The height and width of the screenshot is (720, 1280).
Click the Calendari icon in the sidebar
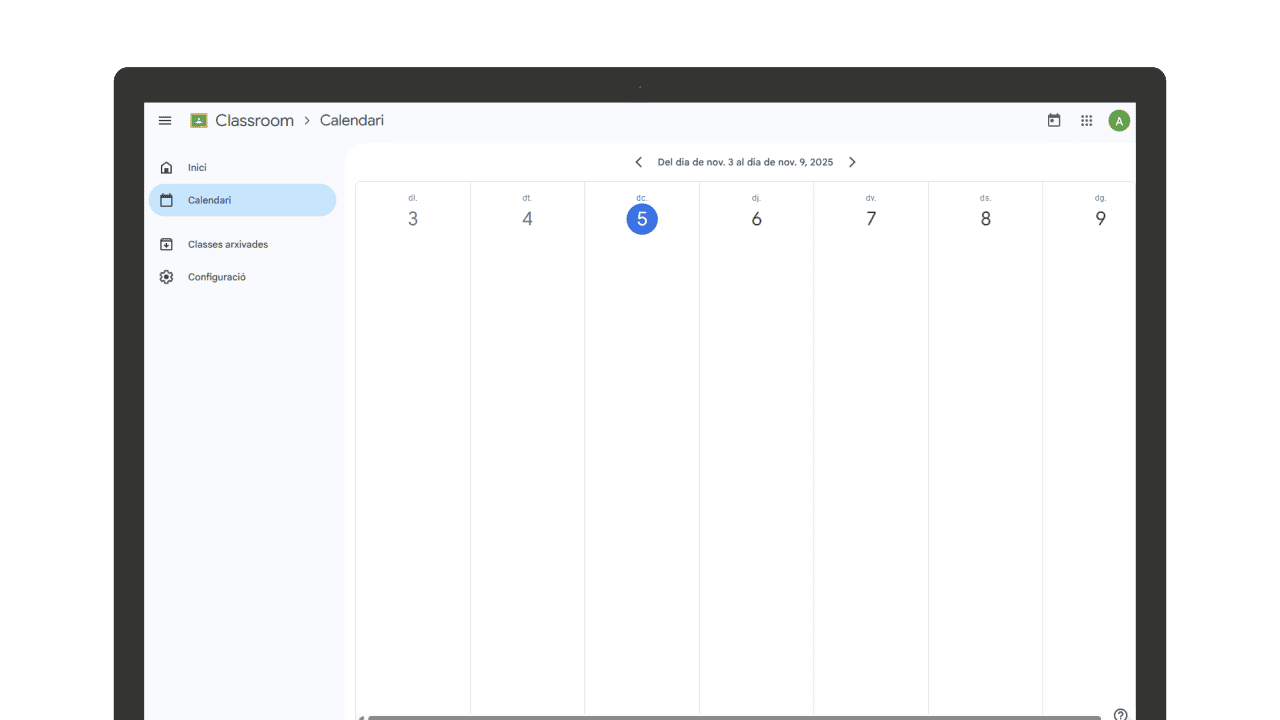click(166, 200)
